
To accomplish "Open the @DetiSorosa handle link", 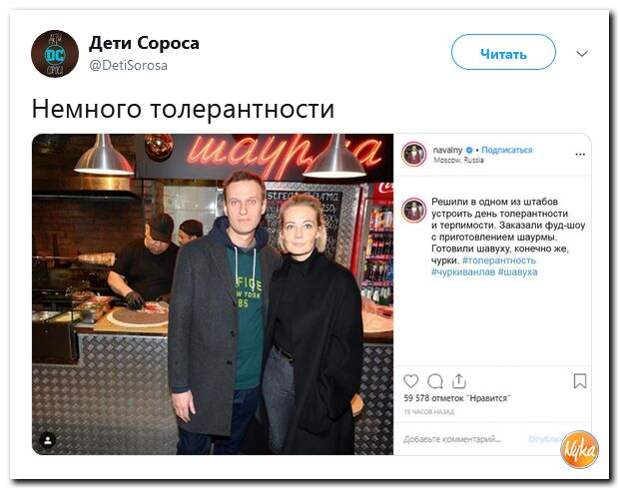I will [129, 65].
